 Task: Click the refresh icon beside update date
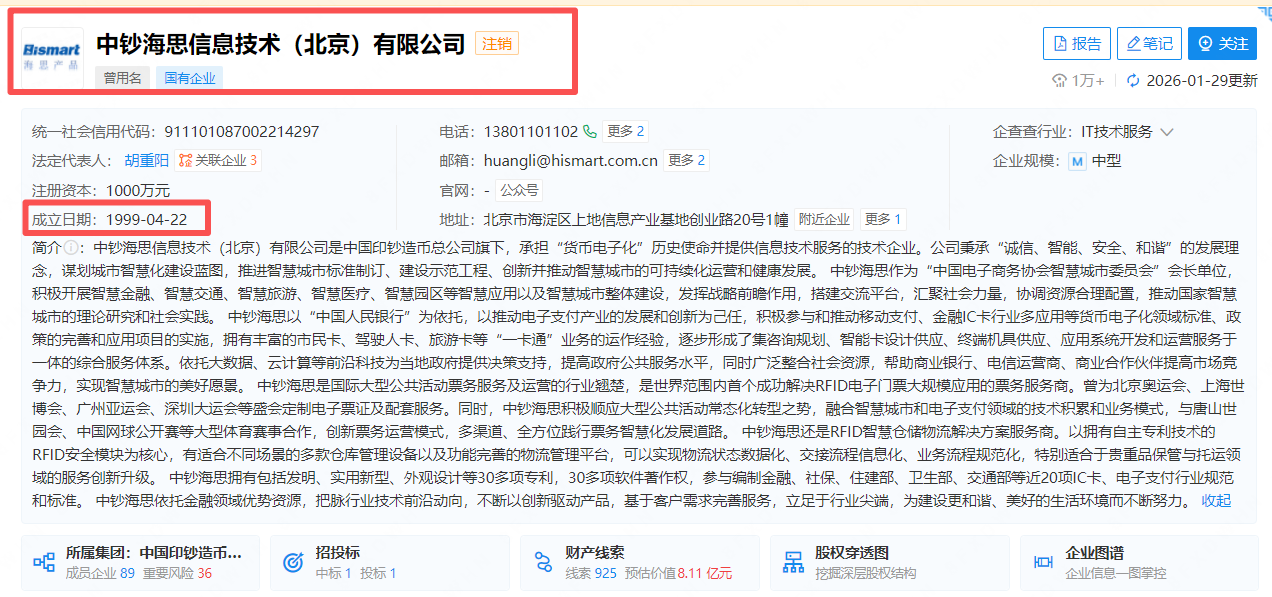(1133, 81)
